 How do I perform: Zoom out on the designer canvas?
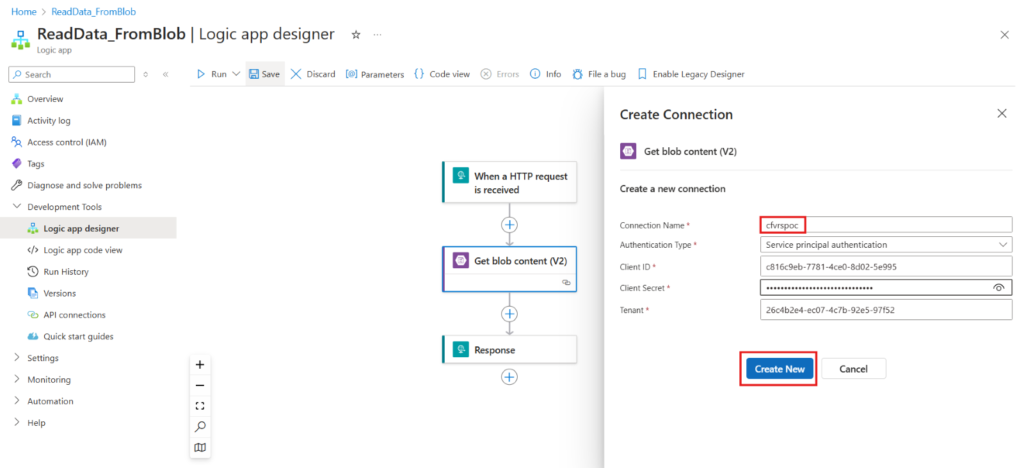pos(200,385)
